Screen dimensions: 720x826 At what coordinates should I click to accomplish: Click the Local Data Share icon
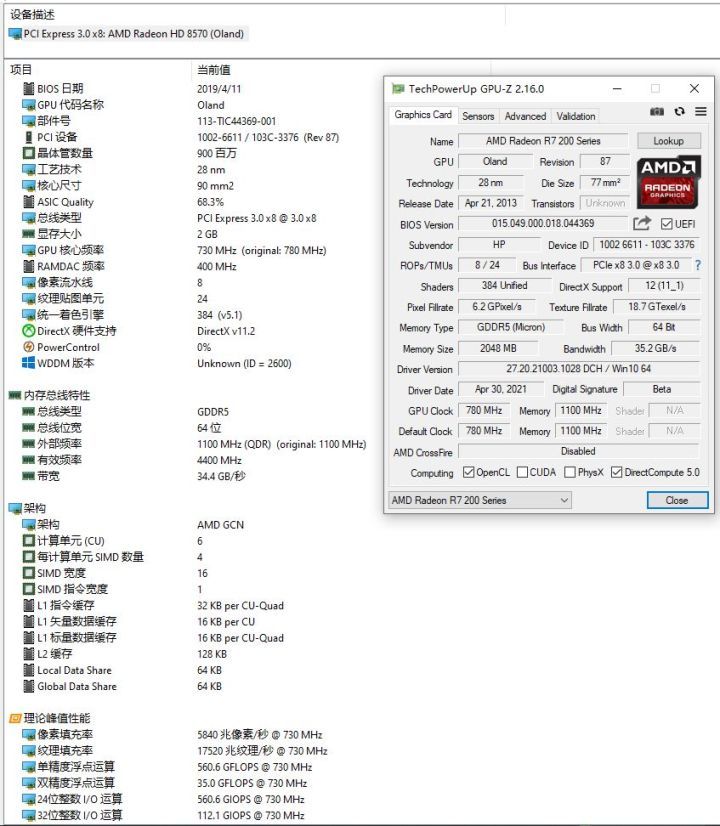coord(28,670)
